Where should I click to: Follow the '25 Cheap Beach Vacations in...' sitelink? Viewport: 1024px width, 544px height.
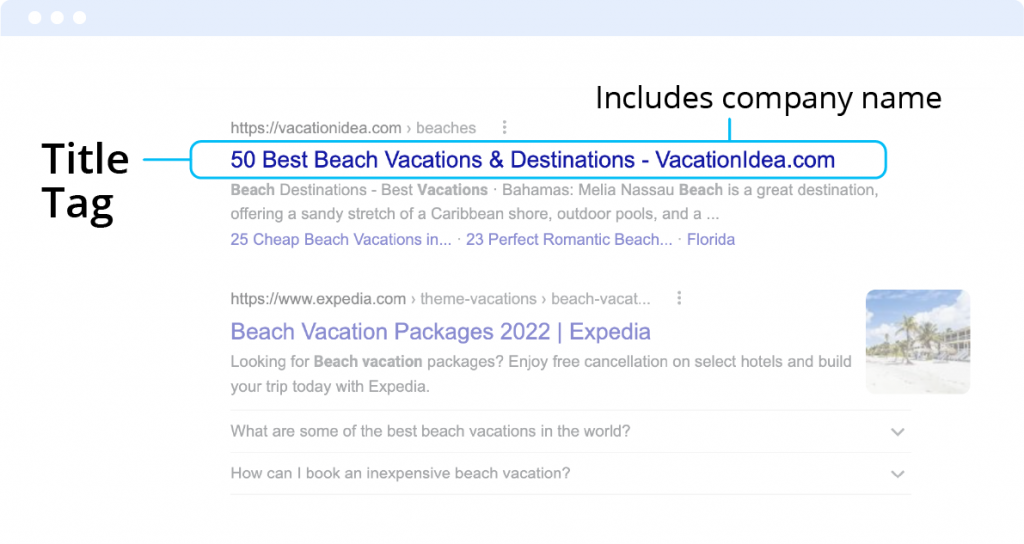[x=341, y=240]
